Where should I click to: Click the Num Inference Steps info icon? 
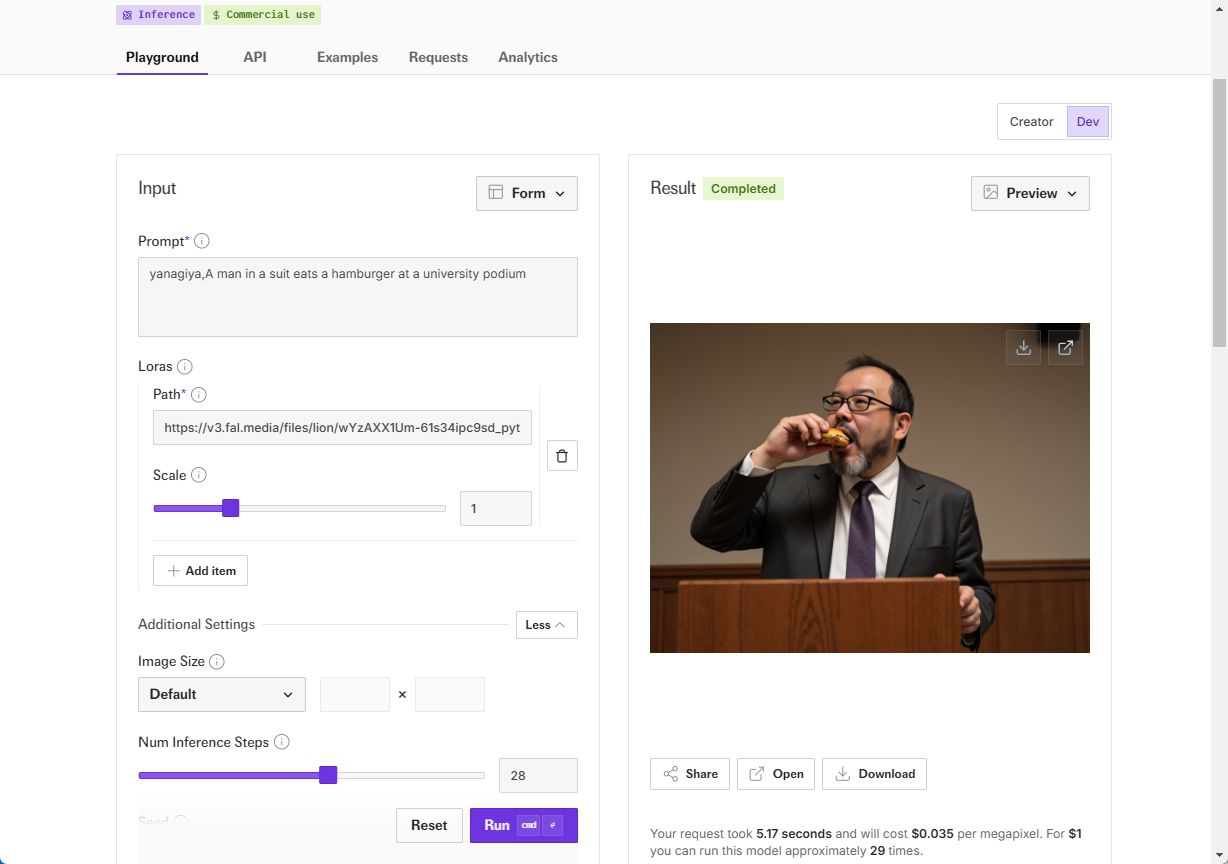[282, 742]
